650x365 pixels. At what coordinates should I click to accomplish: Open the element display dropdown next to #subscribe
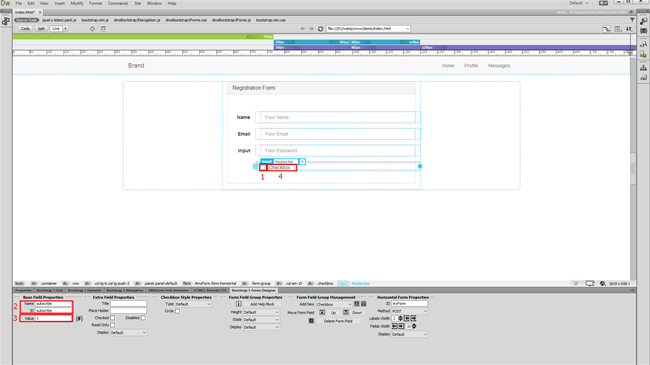pyautogui.click(x=302, y=162)
